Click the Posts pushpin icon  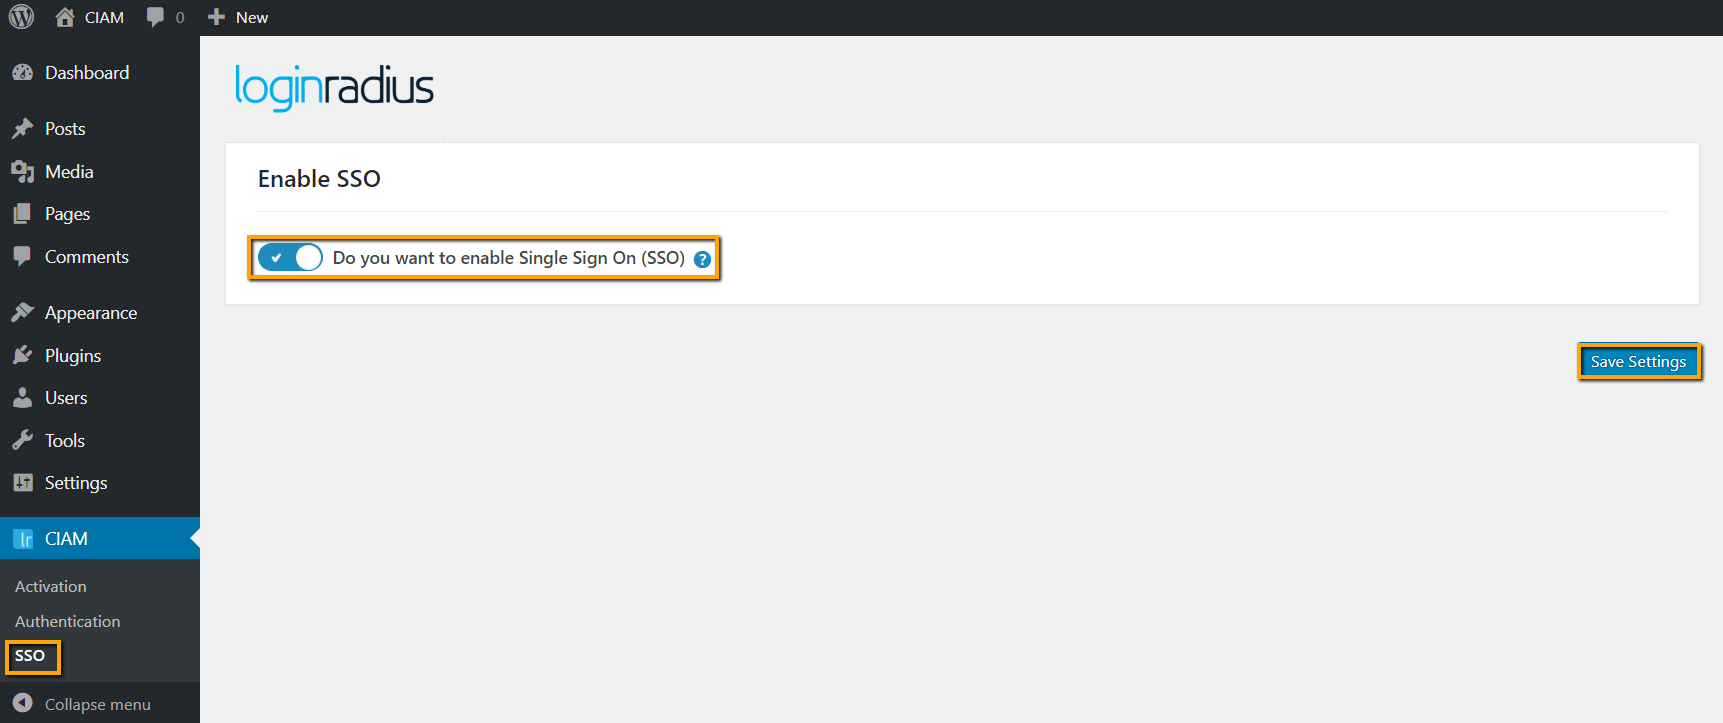(x=22, y=129)
